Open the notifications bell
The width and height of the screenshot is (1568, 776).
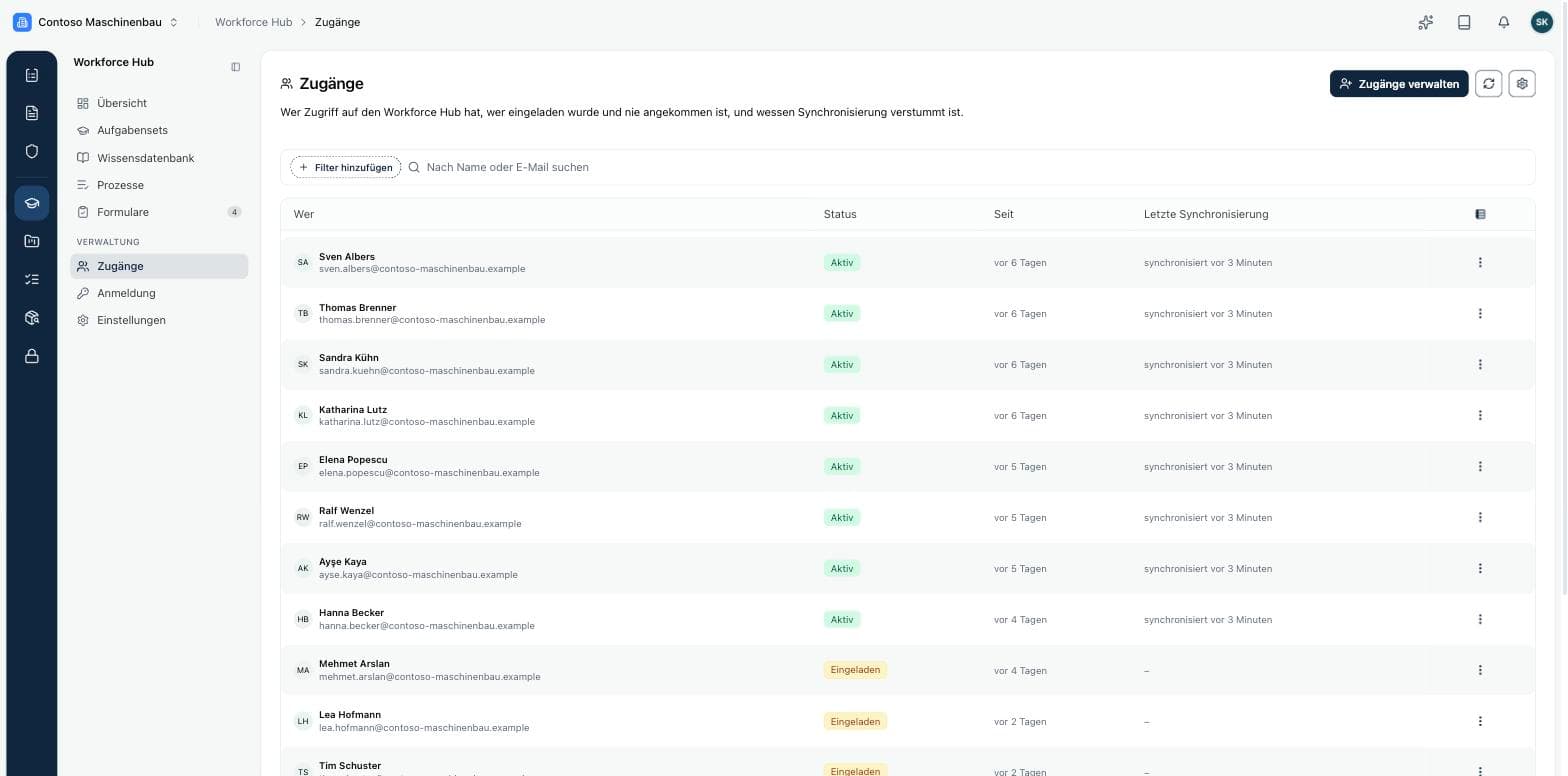pos(1503,22)
